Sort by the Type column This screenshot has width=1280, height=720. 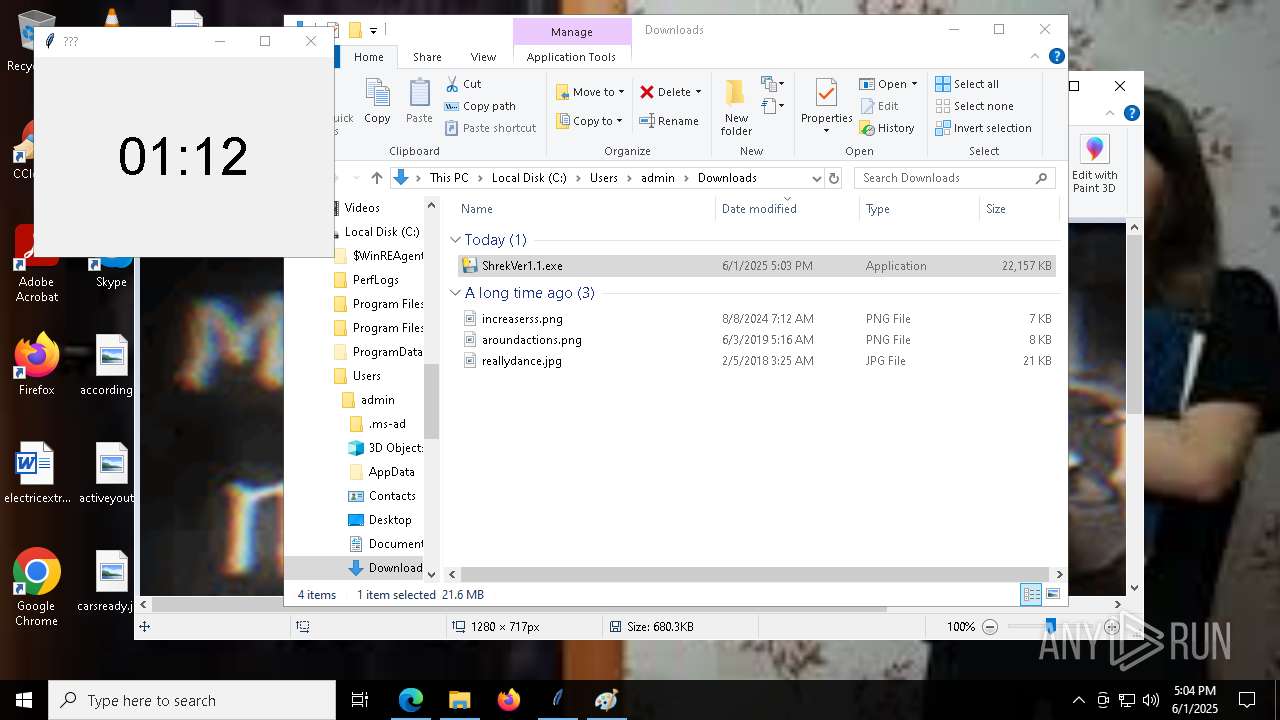coord(919,209)
